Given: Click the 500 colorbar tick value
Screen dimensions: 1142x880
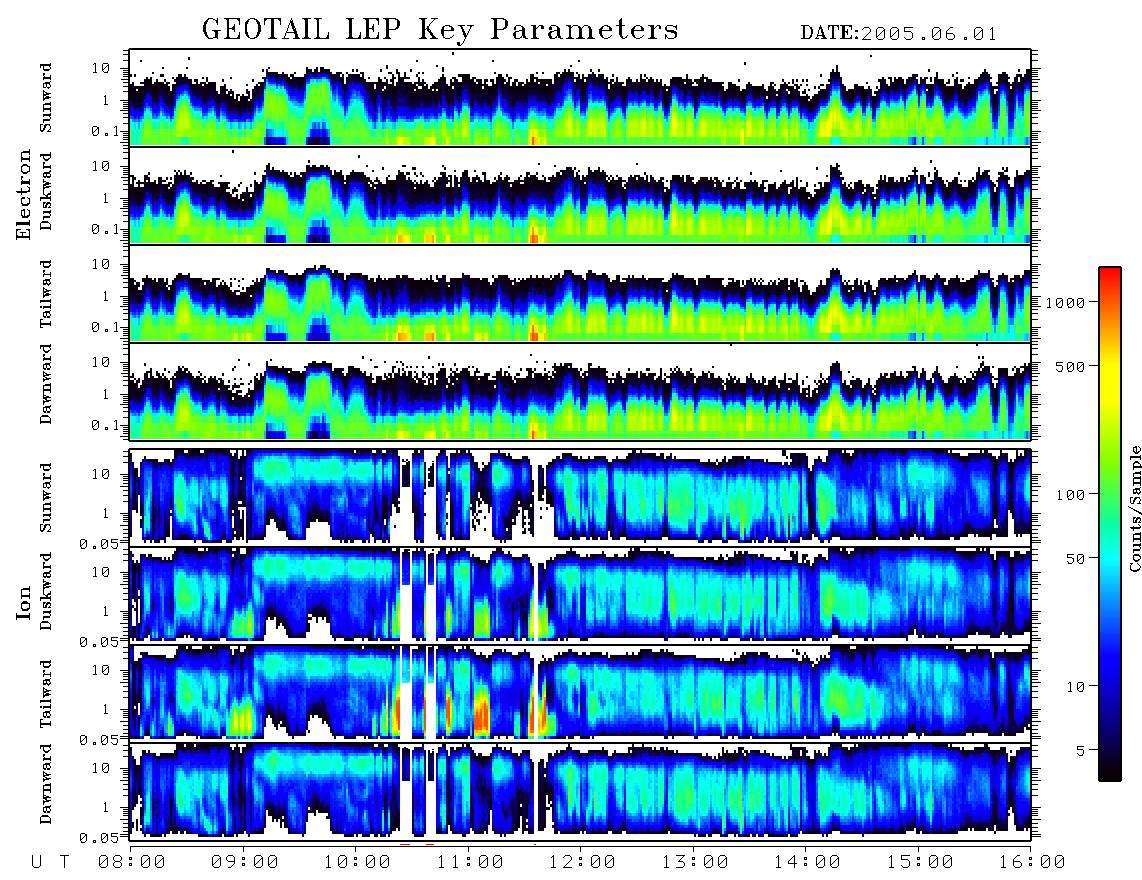Looking at the screenshot, I should (1070, 366).
